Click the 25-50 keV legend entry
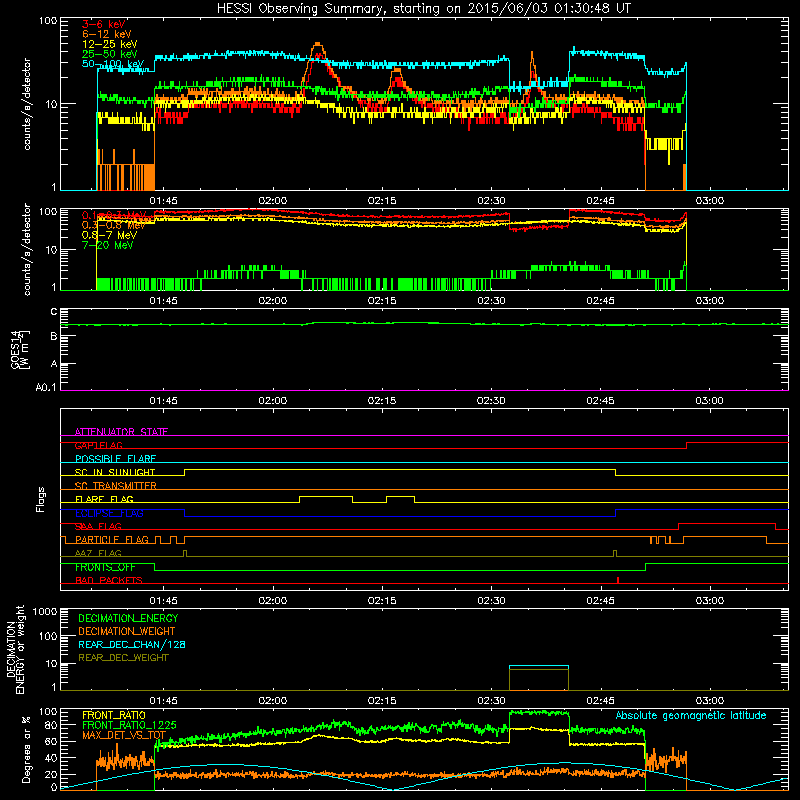Screen dimensions: 800x800 pyautogui.click(x=110, y=54)
